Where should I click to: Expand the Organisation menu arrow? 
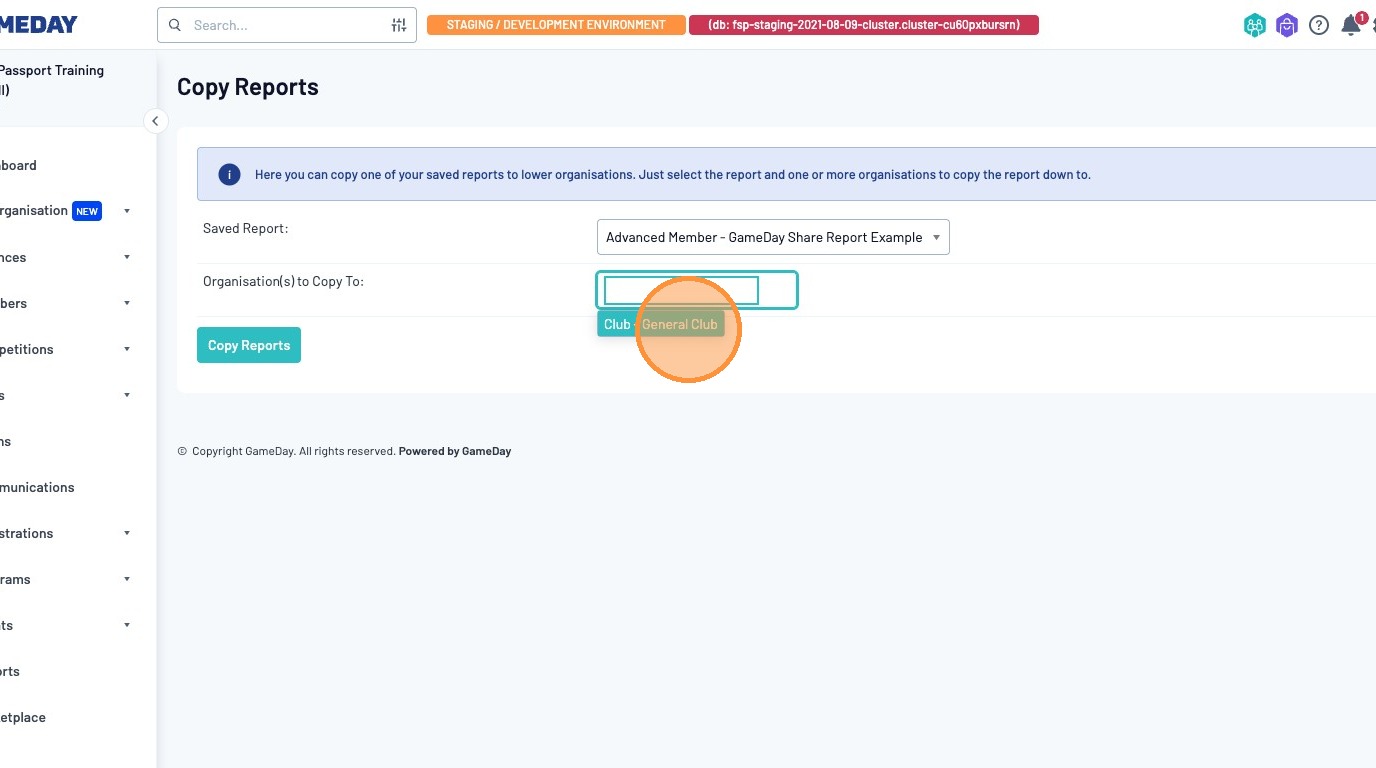point(127,211)
